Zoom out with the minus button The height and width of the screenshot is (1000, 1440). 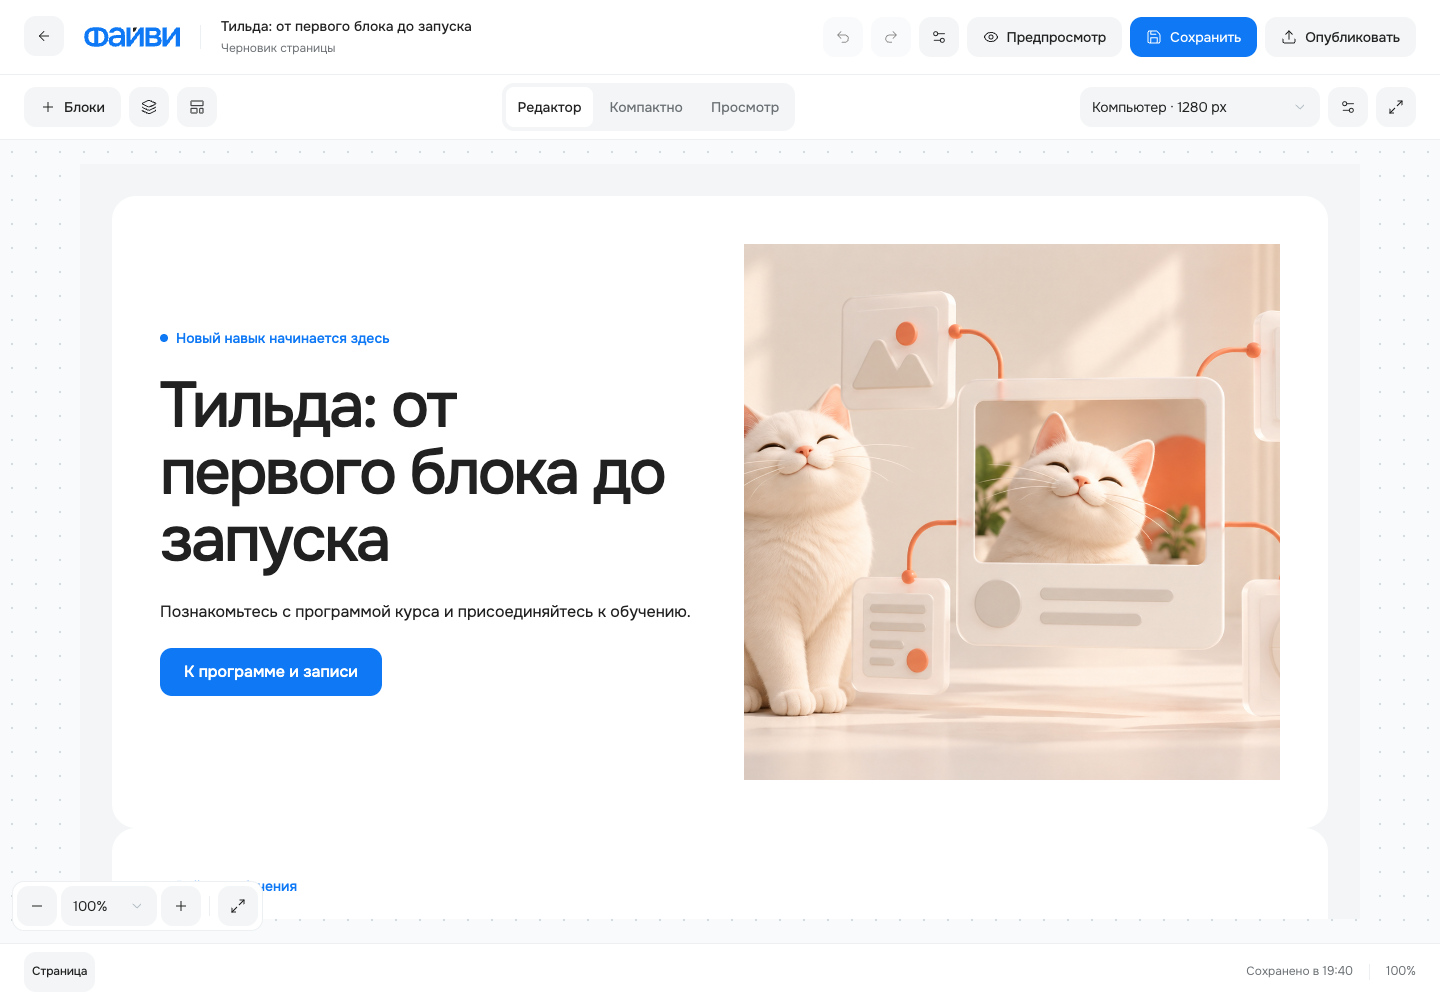tap(37, 906)
